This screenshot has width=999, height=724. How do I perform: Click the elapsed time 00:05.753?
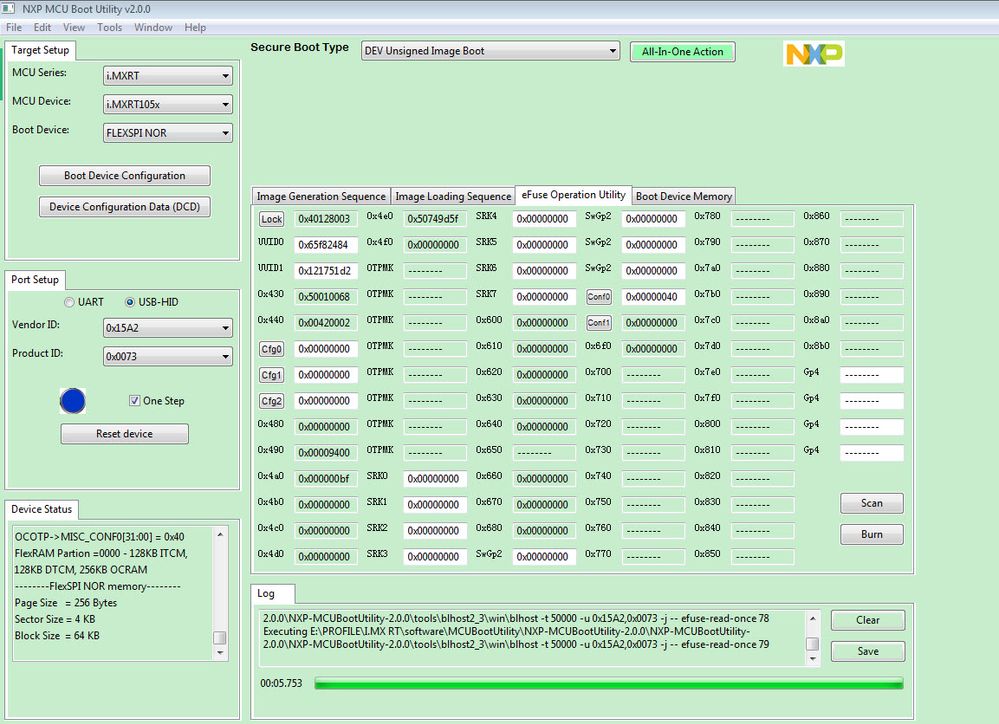pos(281,683)
